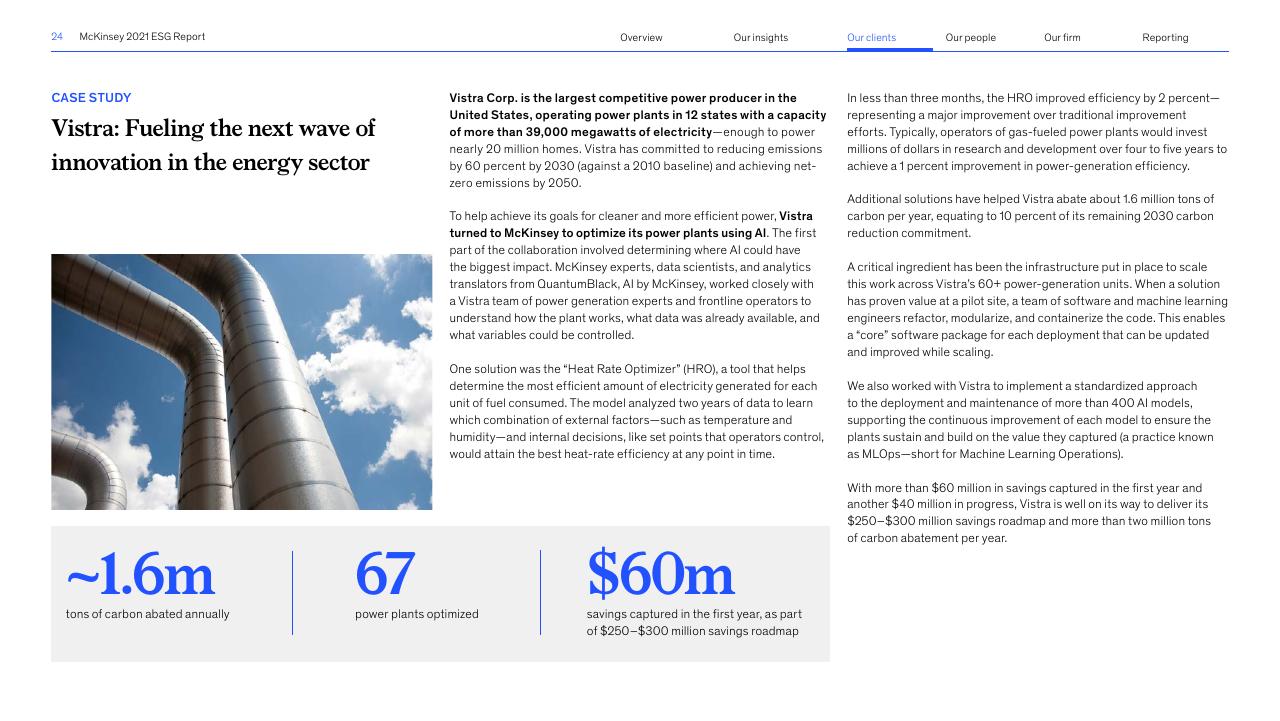
Task: Click the page number 24
Action: 57,37
